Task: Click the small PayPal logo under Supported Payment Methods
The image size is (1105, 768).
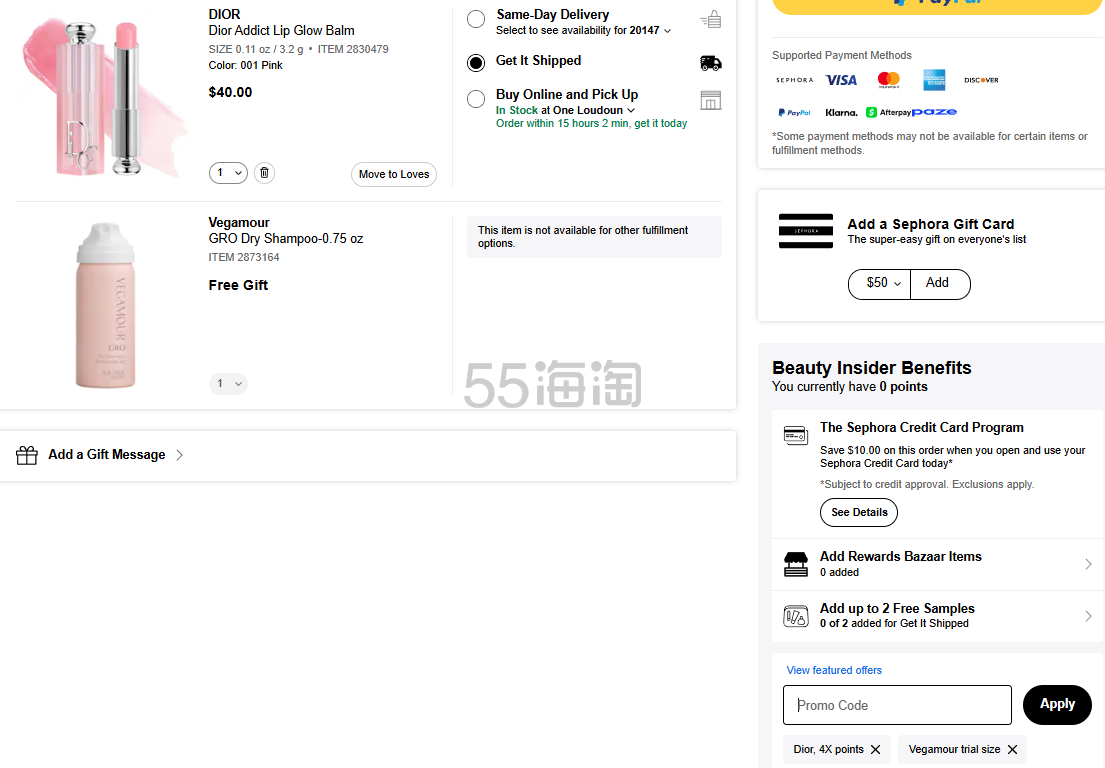Action: tap(794, 113)
